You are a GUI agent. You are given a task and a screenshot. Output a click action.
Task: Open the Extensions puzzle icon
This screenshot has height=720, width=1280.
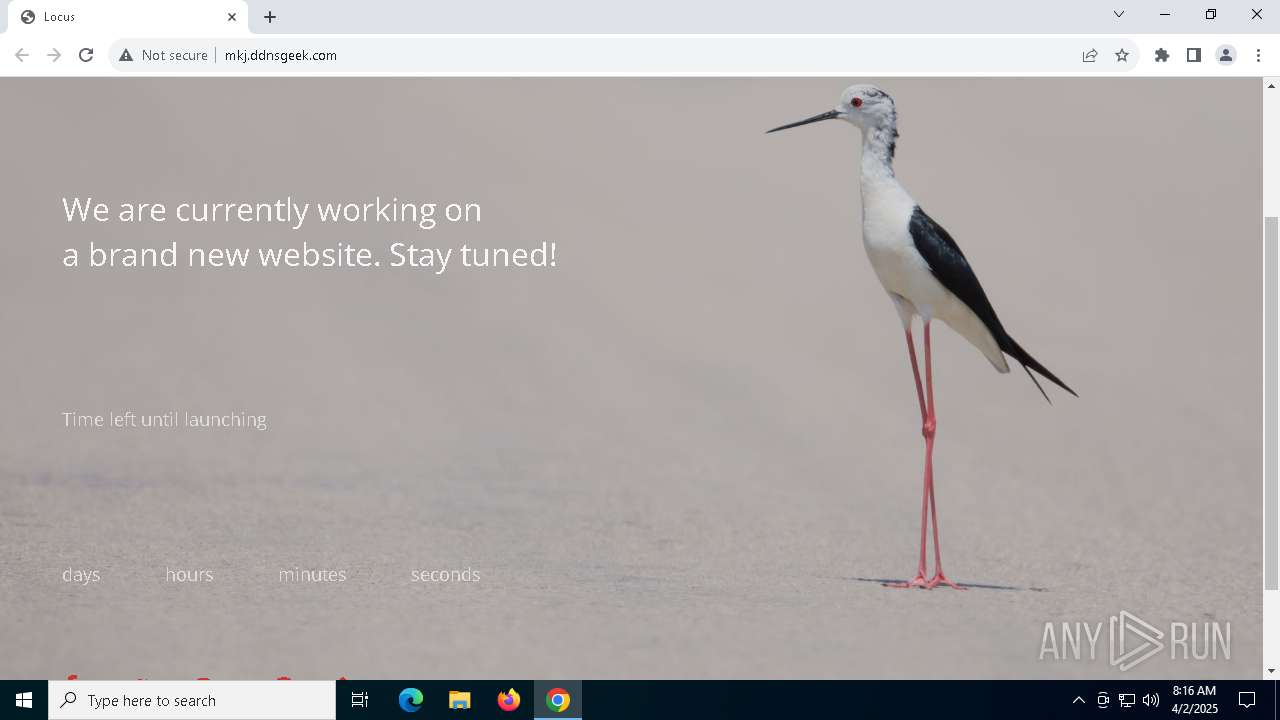[x=1162, y=55]
